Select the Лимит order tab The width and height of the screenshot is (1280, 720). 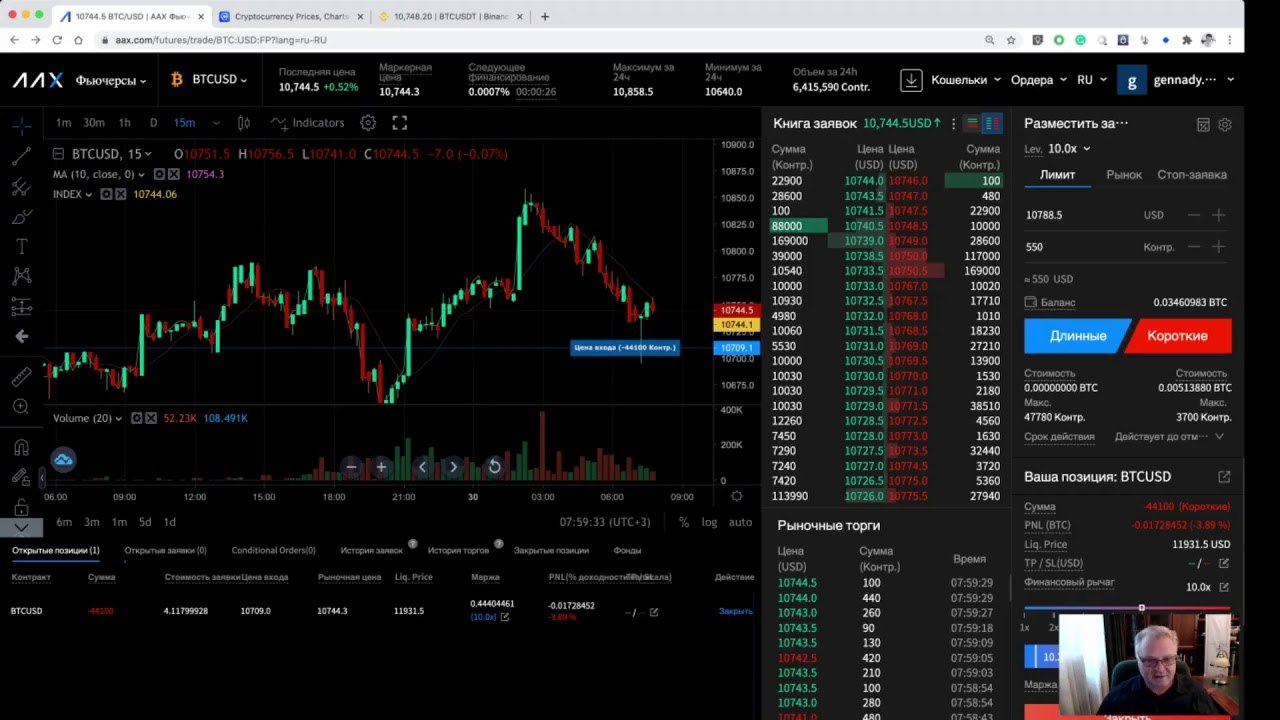(x=1057, y=175)
